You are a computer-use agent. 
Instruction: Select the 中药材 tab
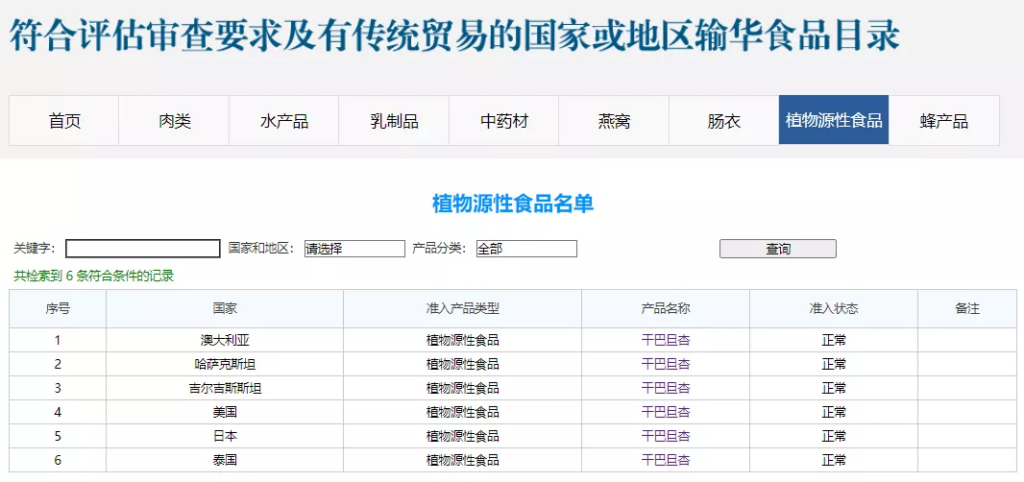point(504,121)
